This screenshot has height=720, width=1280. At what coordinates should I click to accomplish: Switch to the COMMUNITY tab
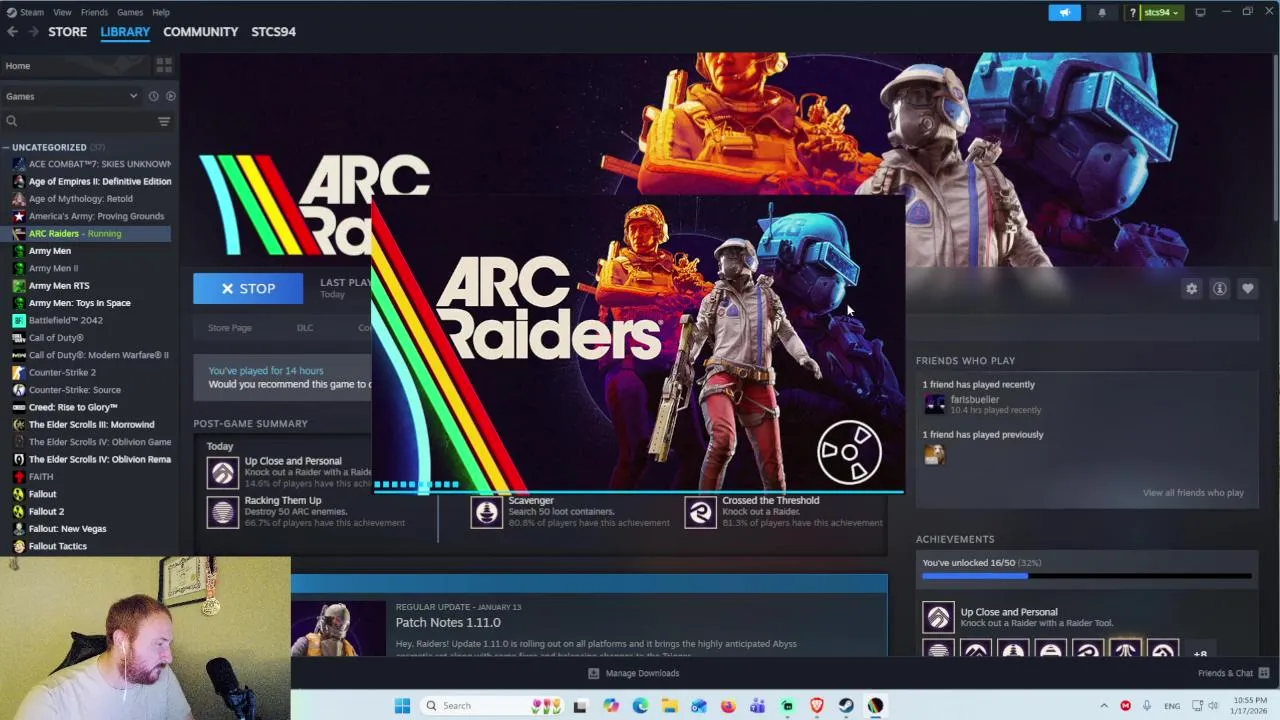coord(200,32)
